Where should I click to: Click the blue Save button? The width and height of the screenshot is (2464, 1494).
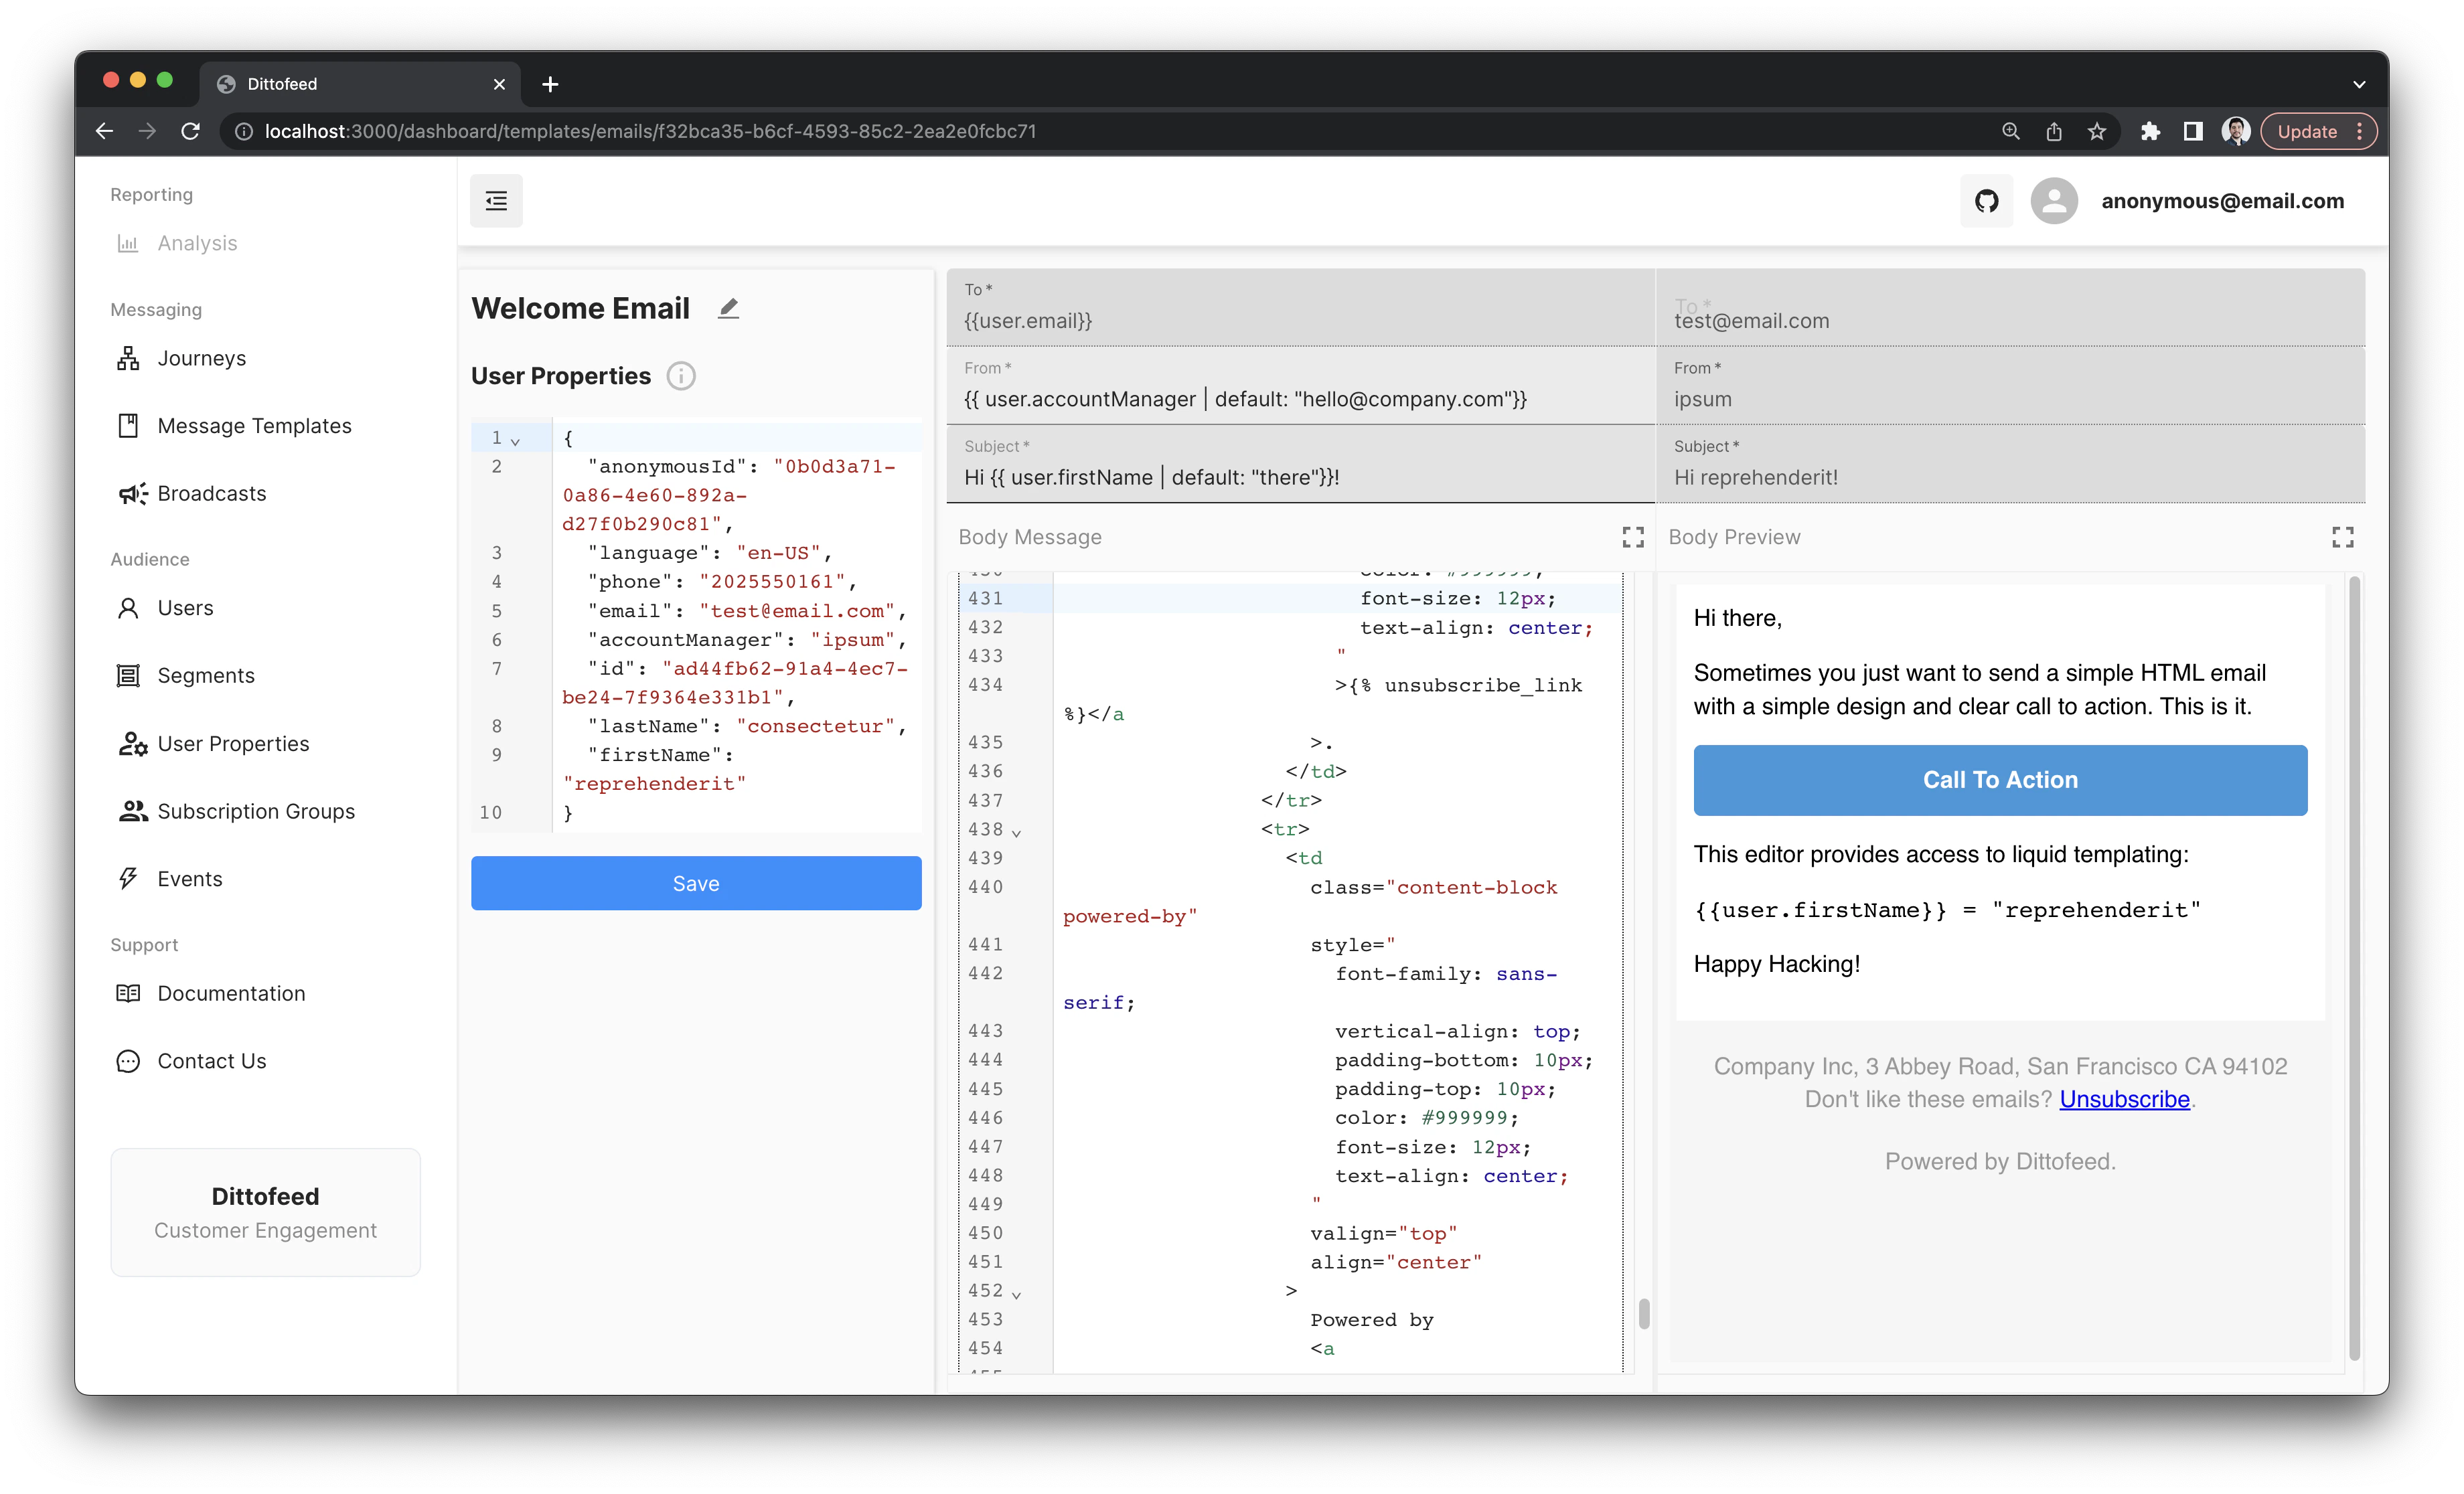click(696, 883)
